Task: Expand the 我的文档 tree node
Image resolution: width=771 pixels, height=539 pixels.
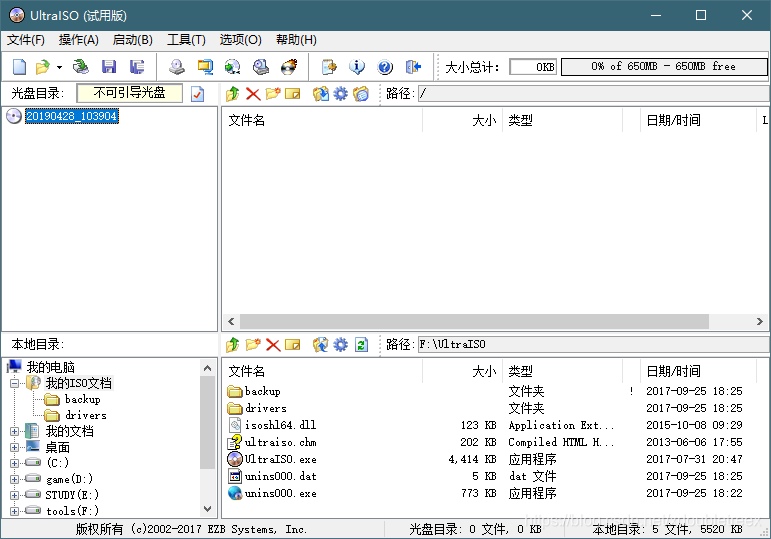Action: (x=15, y=431)
